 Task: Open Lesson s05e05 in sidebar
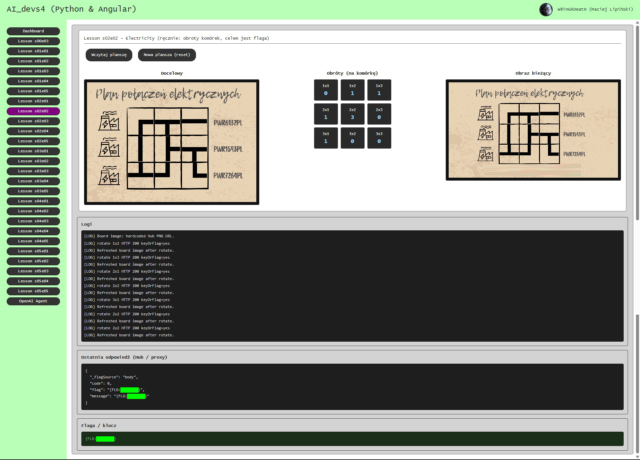click(x=33, y=291)
